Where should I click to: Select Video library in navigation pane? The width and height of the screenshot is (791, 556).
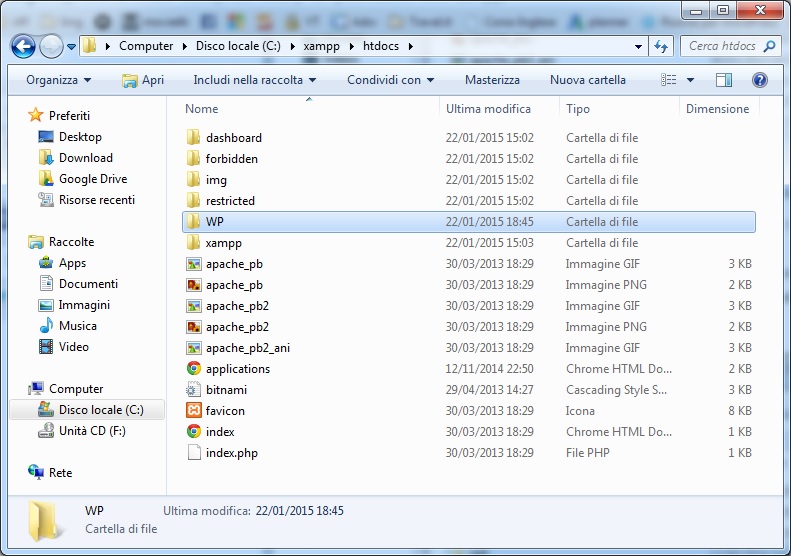[64, 347]
